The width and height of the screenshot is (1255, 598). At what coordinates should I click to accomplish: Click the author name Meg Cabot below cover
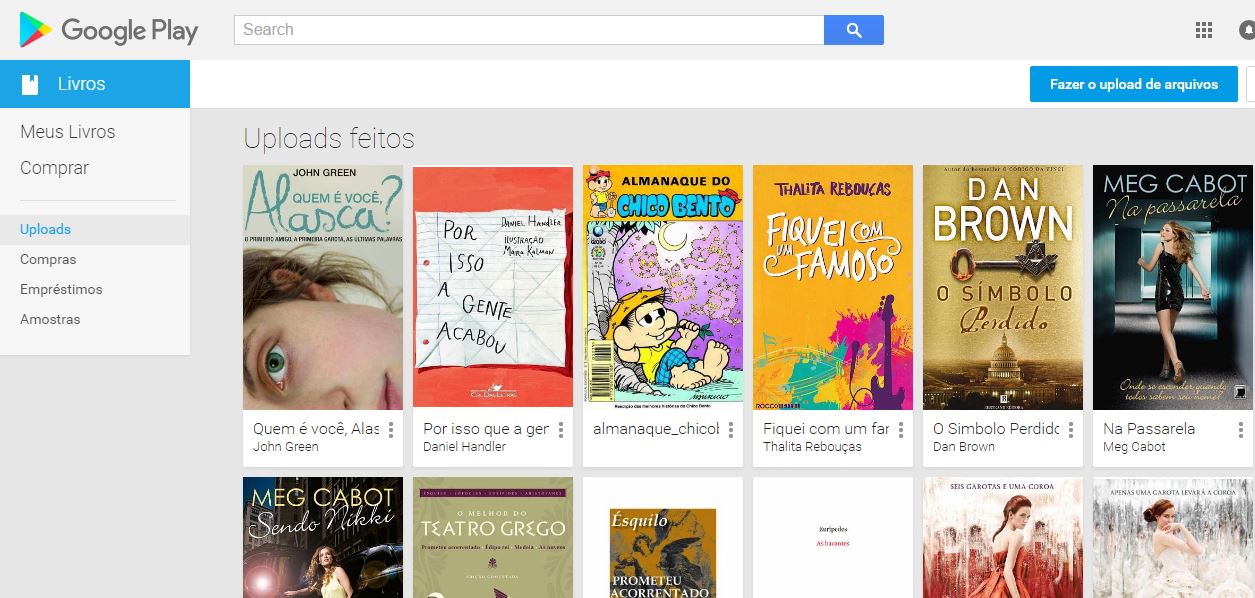[x=1134, y=447]
